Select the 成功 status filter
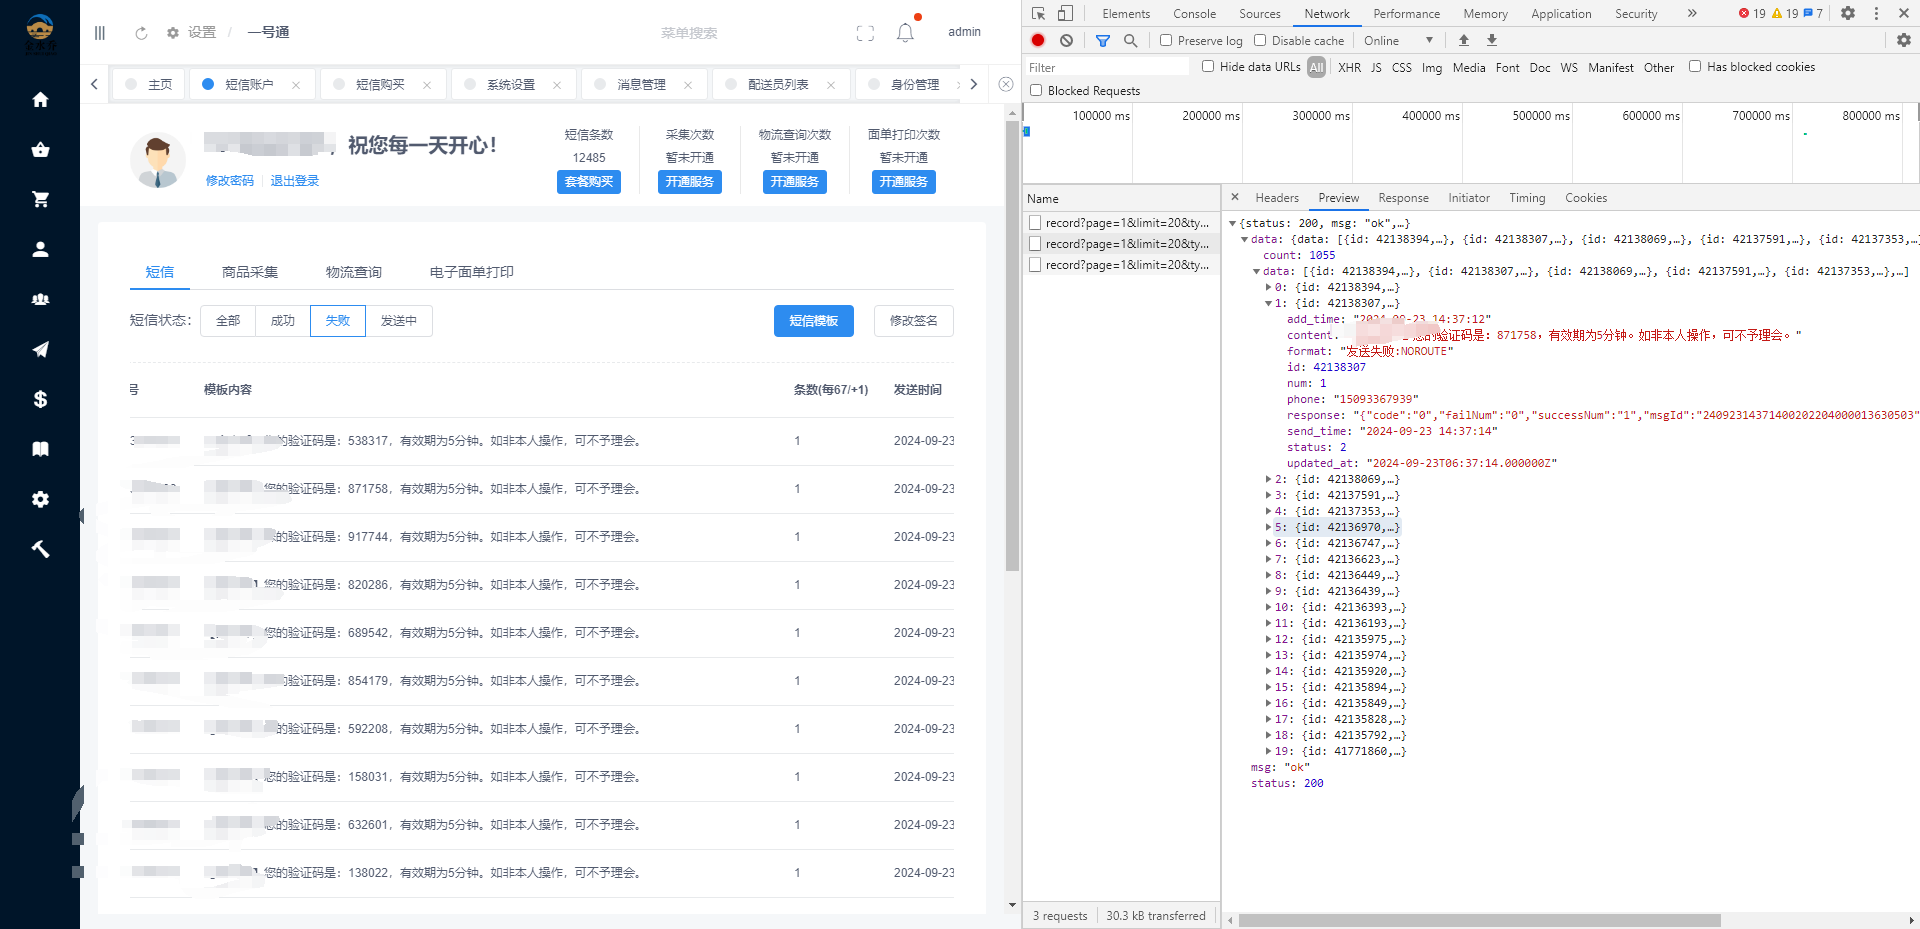This screenshot has height=929, width=1920. tap(283, 321)
